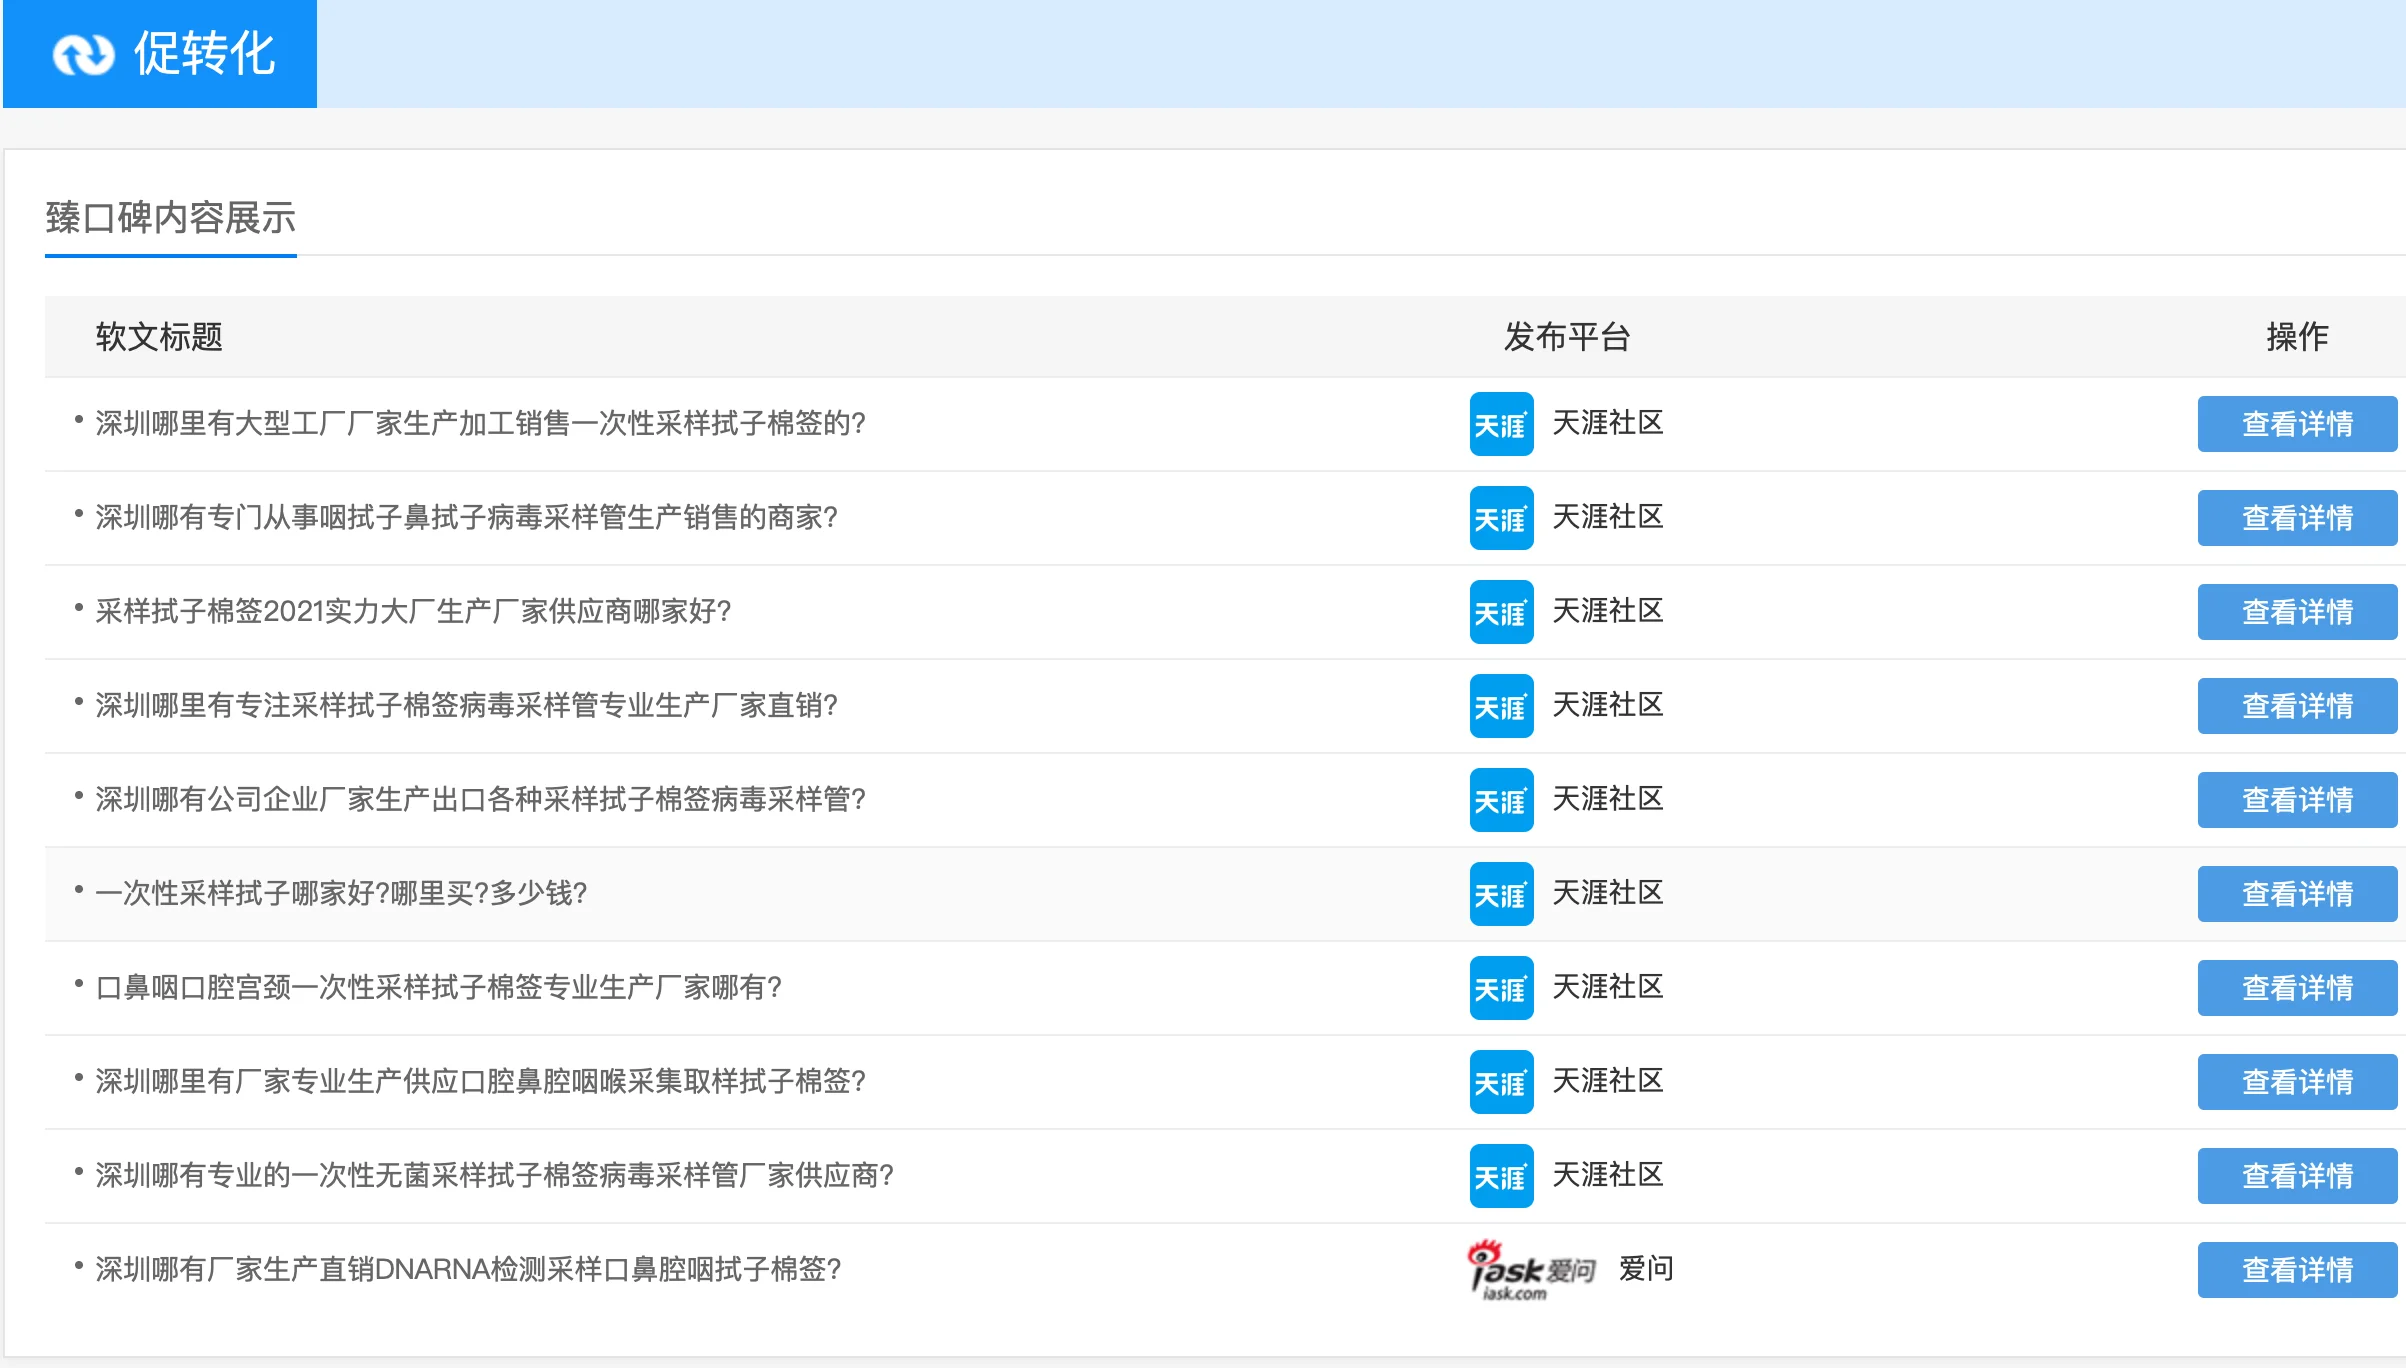Click 天涯 icon in 公司企业厂家生产出口 row
2406x1368 pixels.
(x=1501, y=800)
